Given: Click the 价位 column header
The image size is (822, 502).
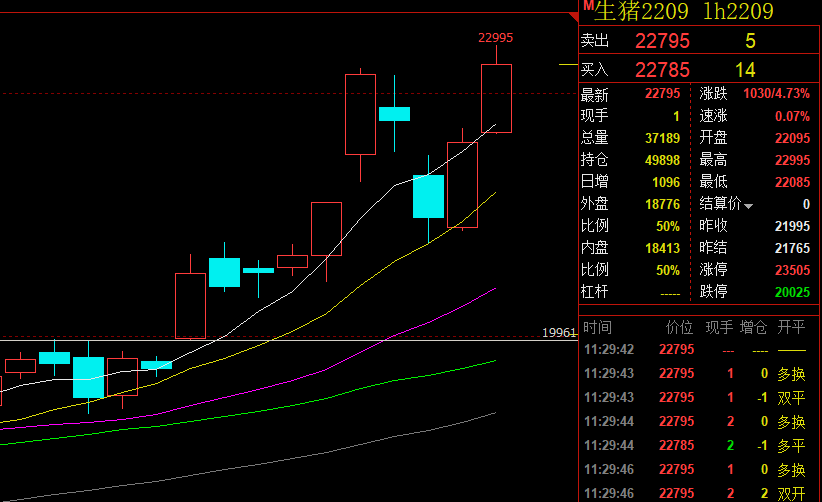Looking at the screenshot, I should 679,328.
